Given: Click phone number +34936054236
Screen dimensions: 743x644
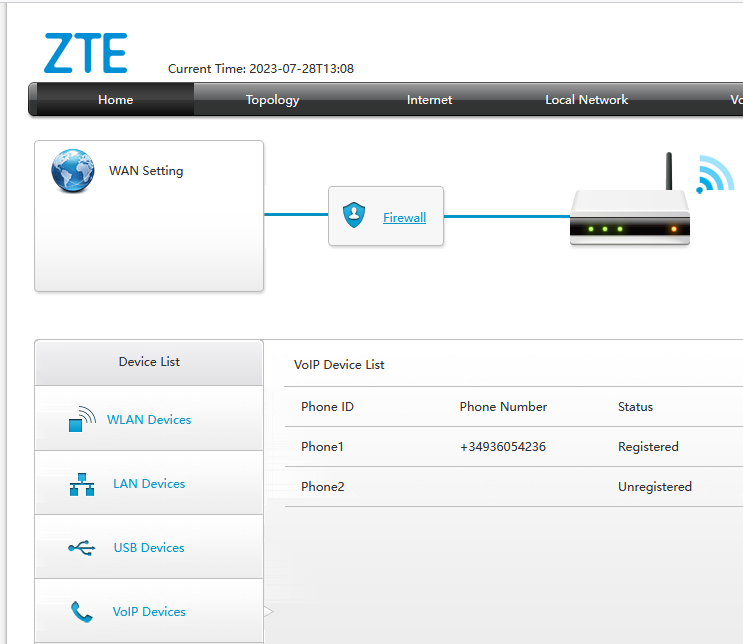Looking at the screenshot, I should tap(502, 447).
